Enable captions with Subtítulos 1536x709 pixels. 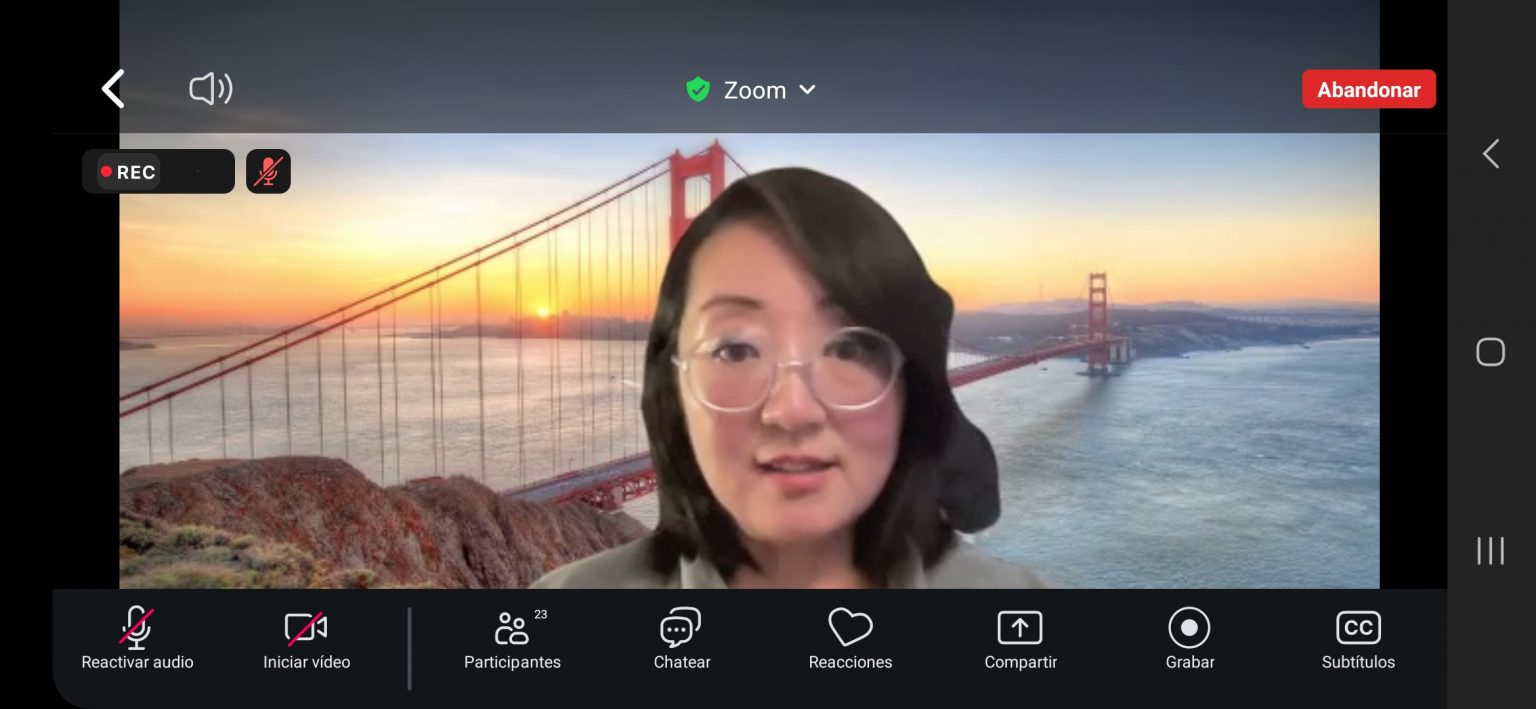(1358, 640)
